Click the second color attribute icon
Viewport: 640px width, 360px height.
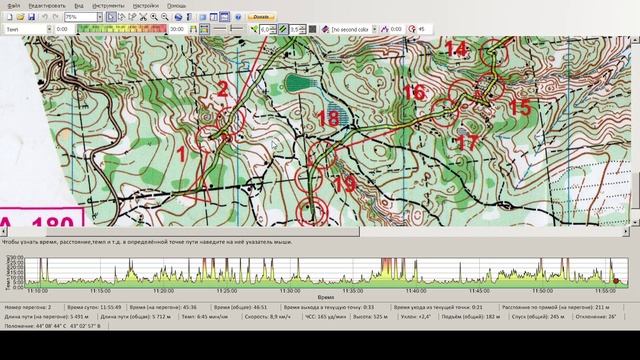(325, 29)
